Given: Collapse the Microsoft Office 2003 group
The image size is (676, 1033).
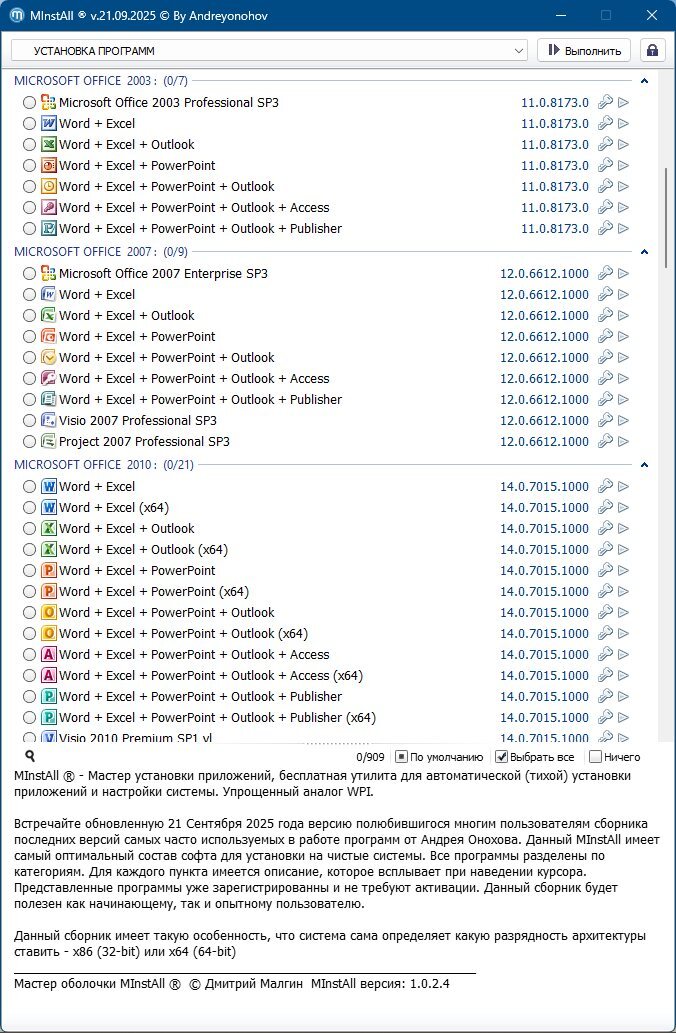Looking at the screenshot, I should pos(644,81).
